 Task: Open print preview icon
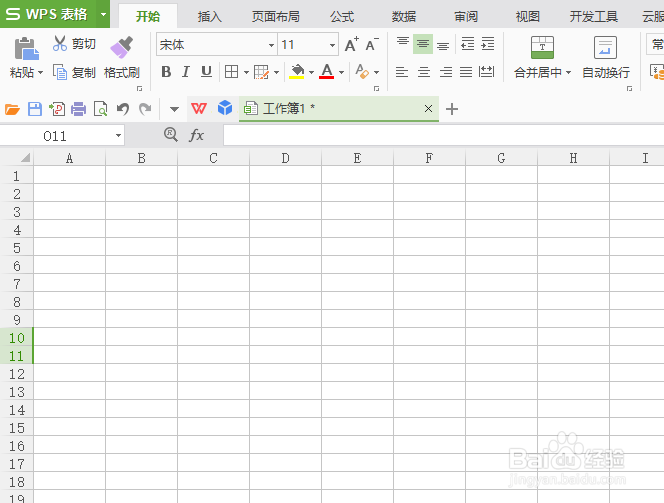point(101,109)
